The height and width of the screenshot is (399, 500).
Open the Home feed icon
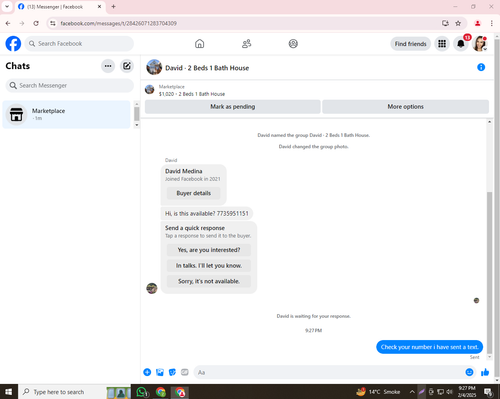click(x=199, y=44)
